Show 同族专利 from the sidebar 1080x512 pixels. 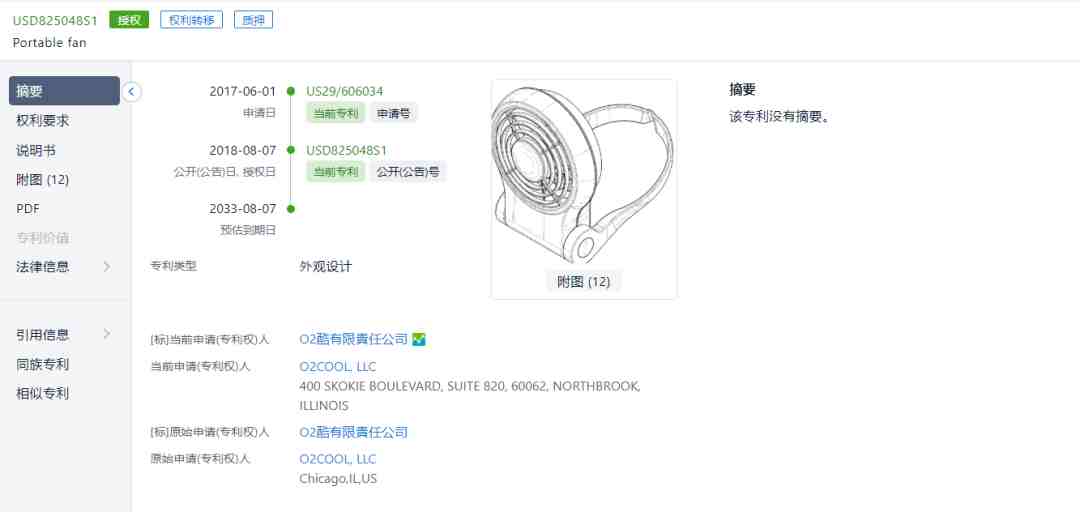click(x=43, y=365)
